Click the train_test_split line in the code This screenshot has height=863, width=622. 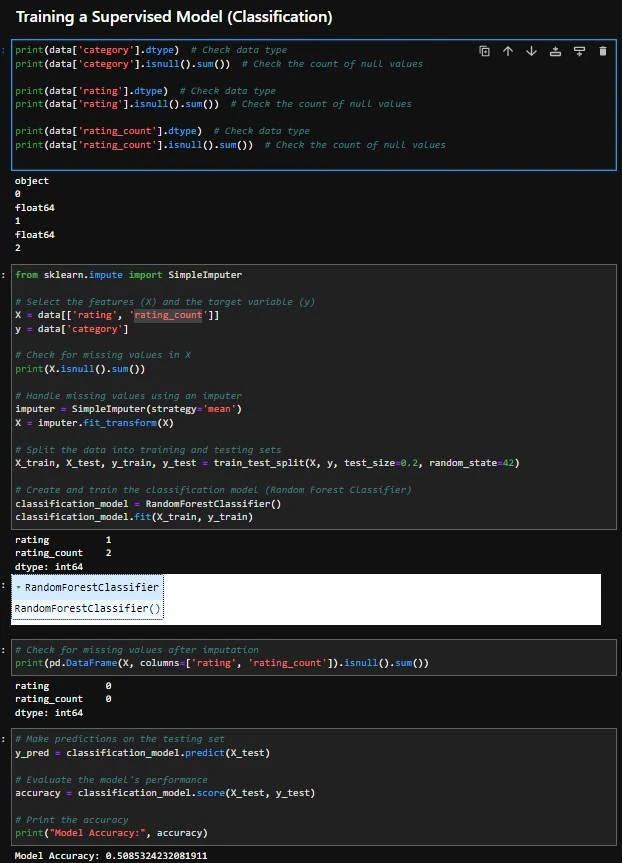pos(266,463)
